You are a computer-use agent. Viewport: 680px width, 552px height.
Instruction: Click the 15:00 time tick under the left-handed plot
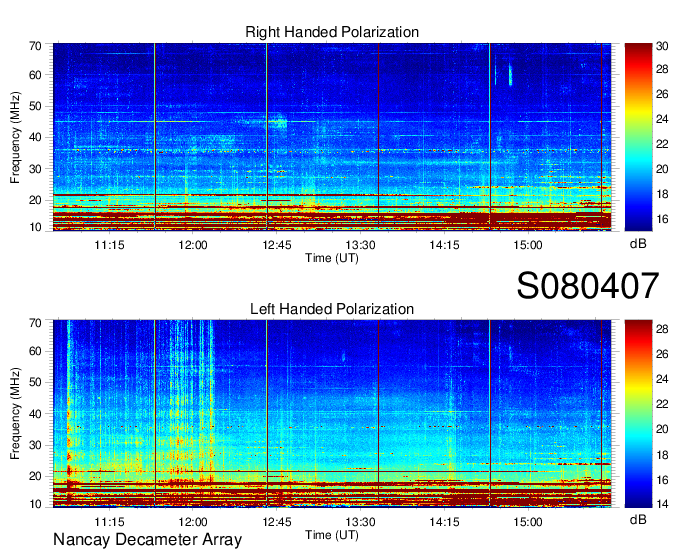[x=528, y=522]
